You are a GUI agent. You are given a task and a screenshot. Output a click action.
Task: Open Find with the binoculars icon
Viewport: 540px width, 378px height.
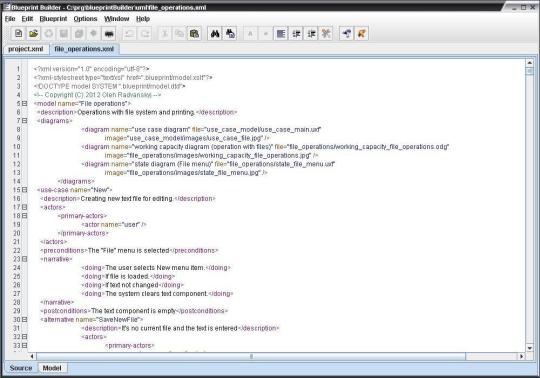point(215,34)
